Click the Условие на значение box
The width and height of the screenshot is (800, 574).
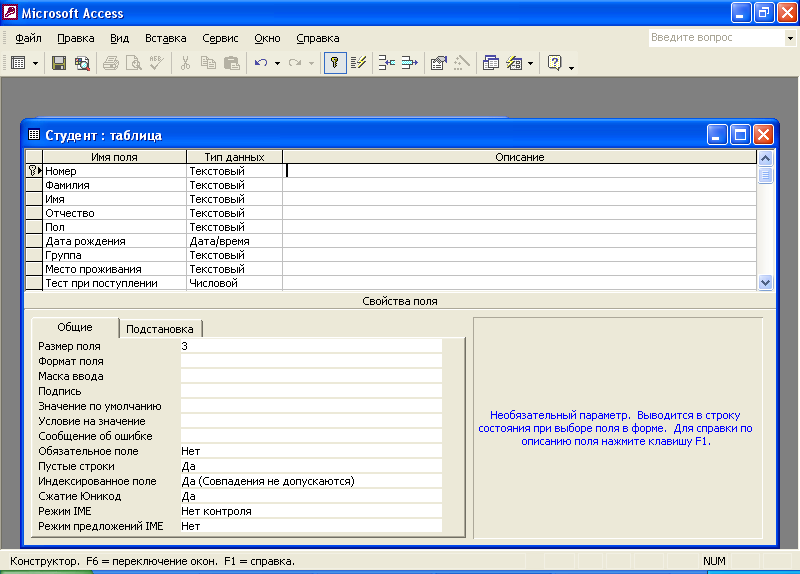pos(311,421)
